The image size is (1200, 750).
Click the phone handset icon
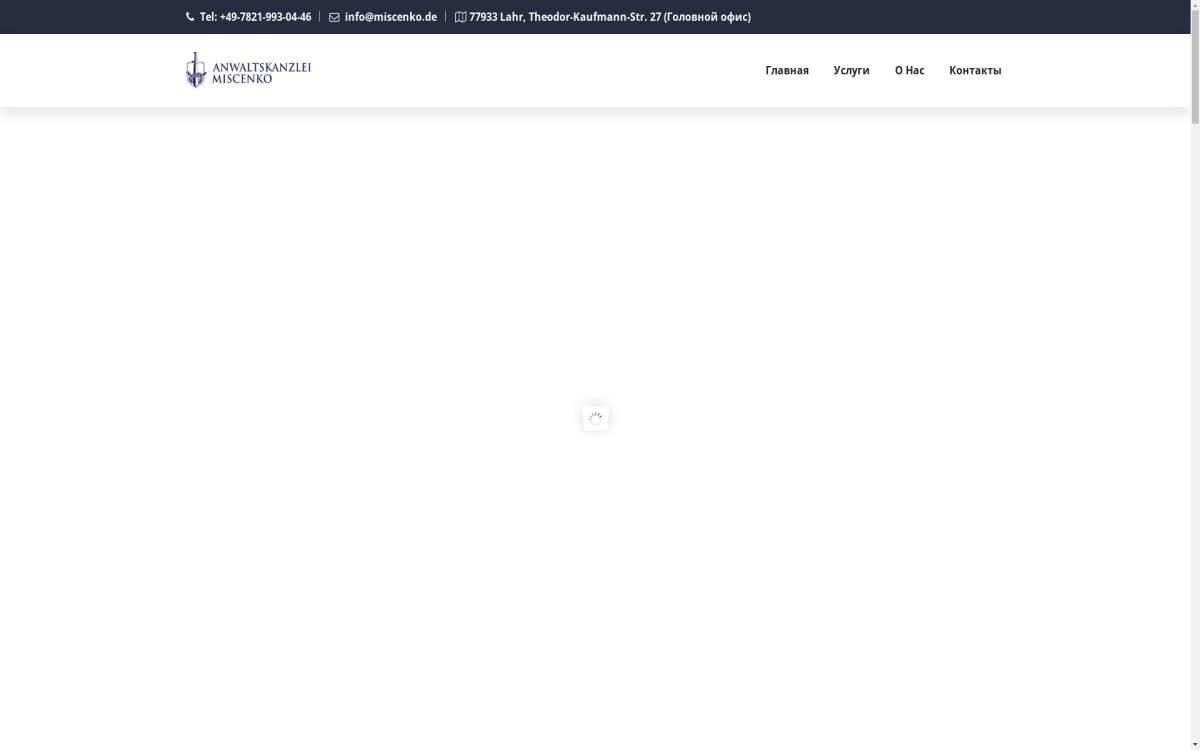click(x=190, y=17)
